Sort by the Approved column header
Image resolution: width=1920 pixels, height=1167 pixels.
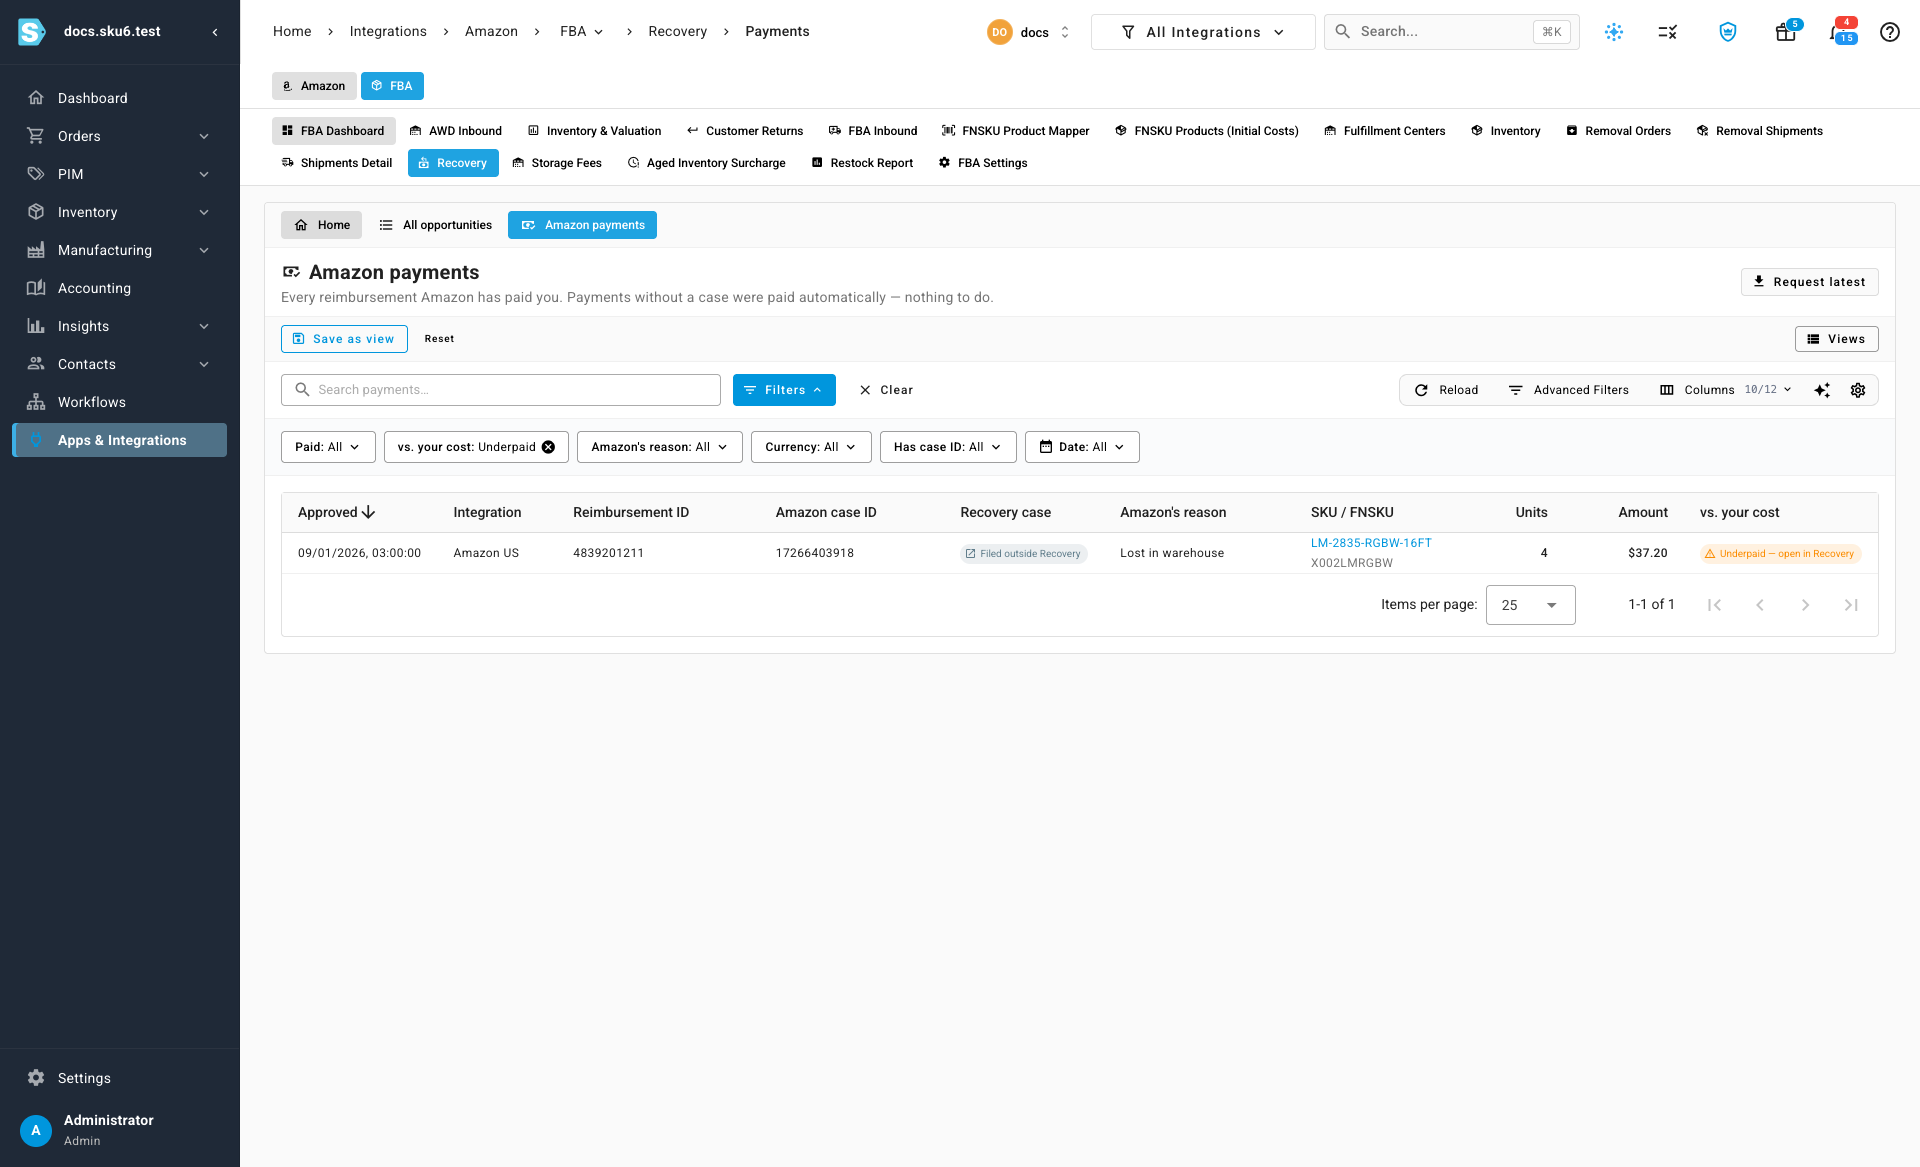click(x=336, y=512)
